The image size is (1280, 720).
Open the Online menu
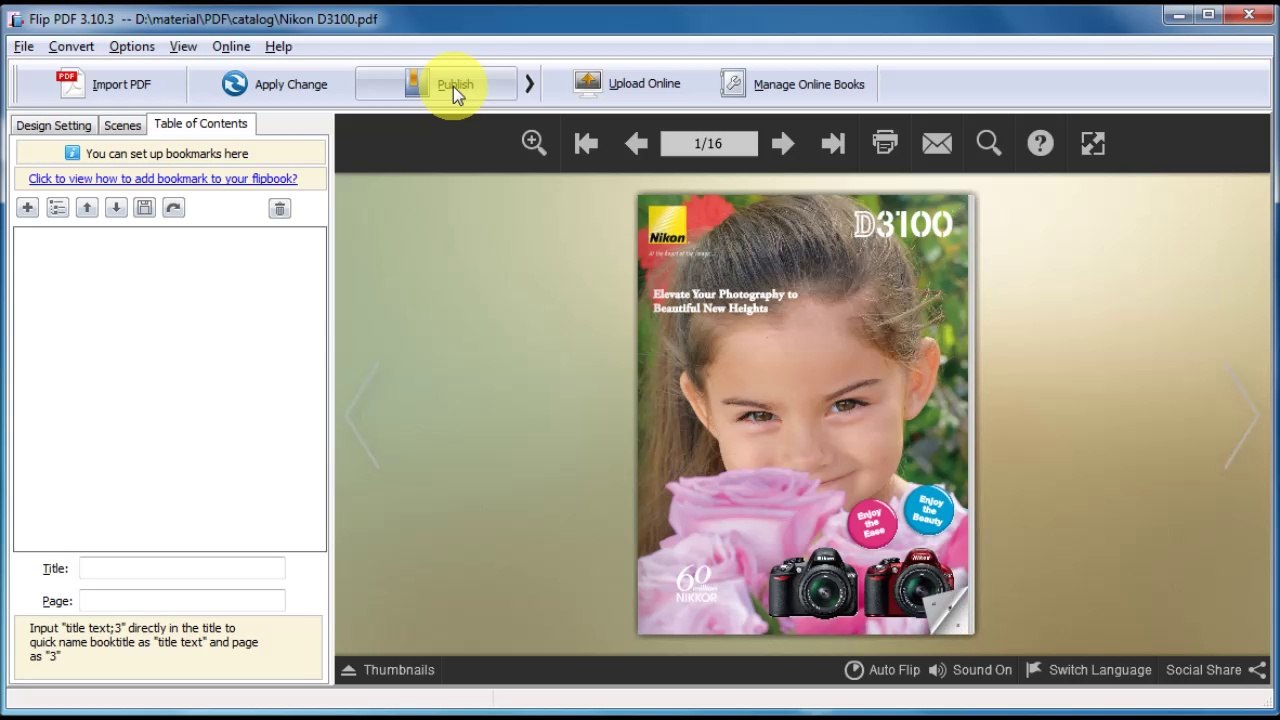(231, 47)
